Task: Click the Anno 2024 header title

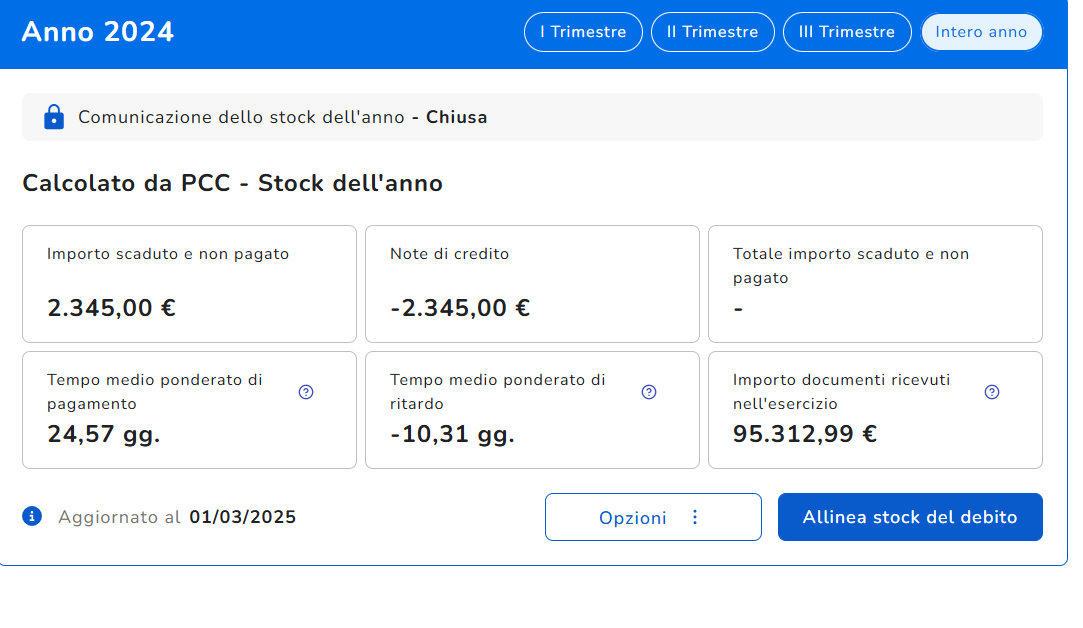Action: (98, 32)
